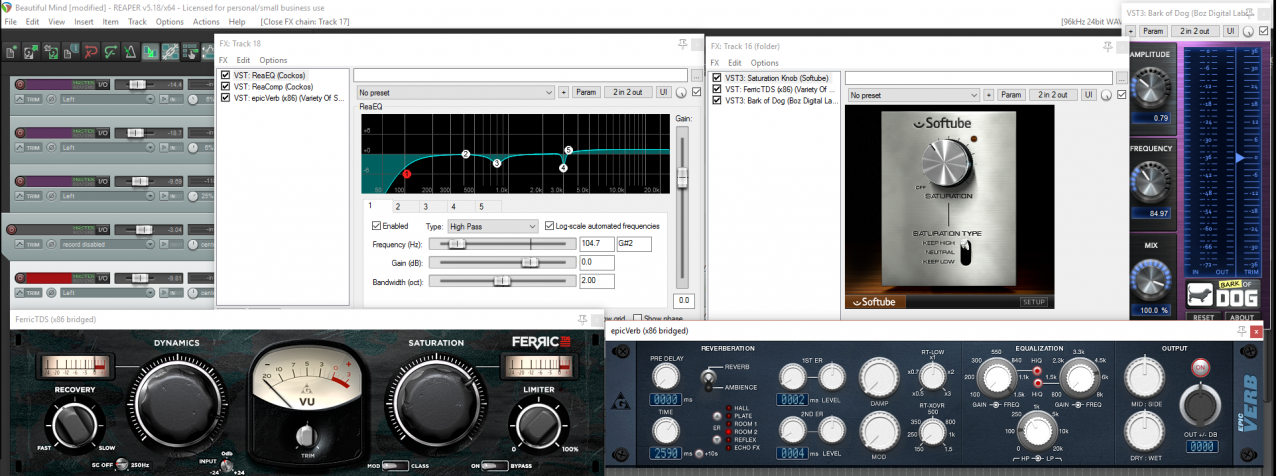
Task: Click the Softube SETUP button
Action: [x=1033, y=301]
